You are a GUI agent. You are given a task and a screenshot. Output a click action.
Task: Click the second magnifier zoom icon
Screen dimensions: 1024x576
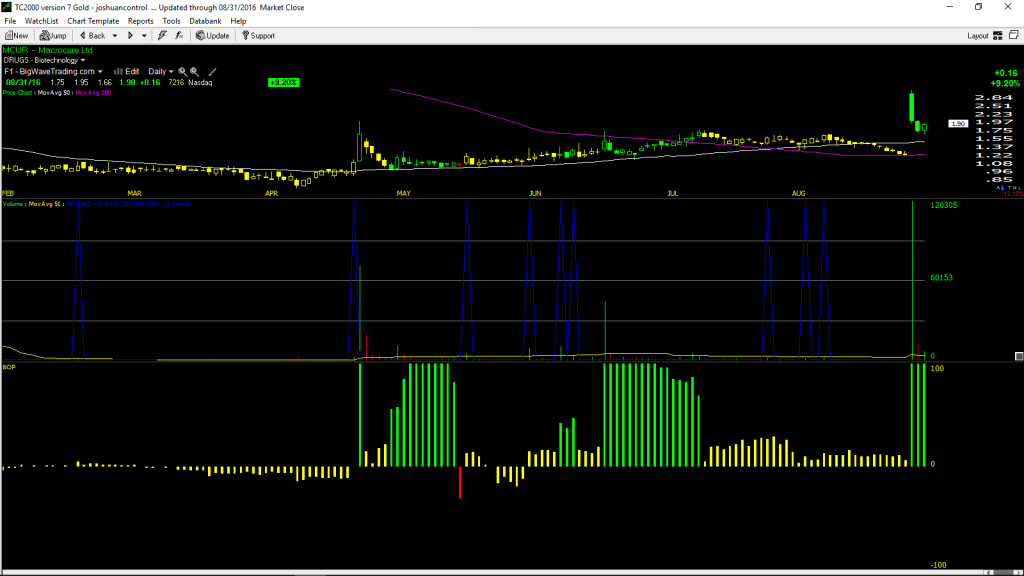pos(195,72)
